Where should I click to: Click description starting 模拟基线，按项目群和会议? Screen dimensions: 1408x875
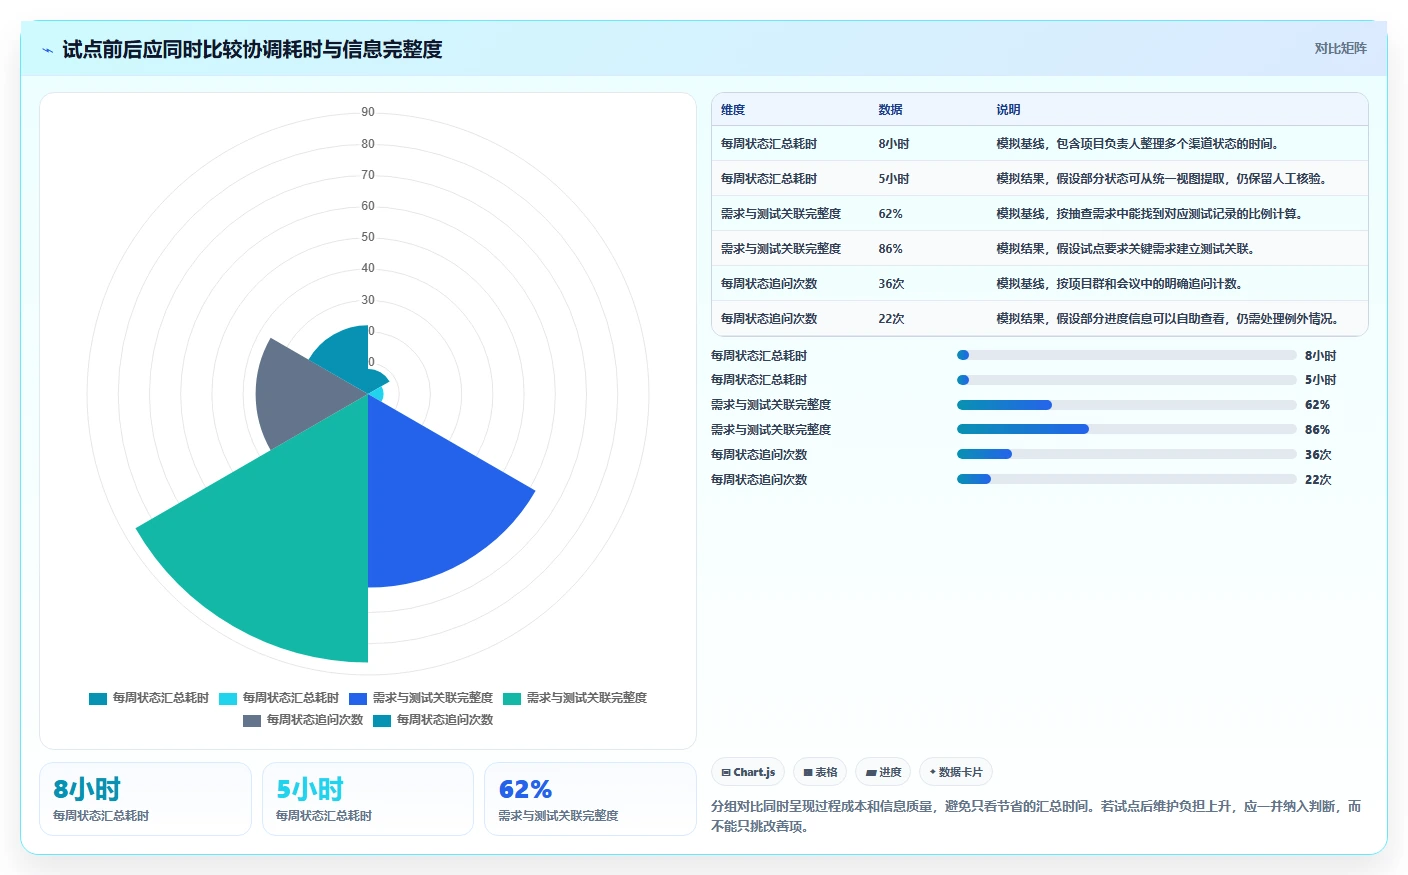1119,284
